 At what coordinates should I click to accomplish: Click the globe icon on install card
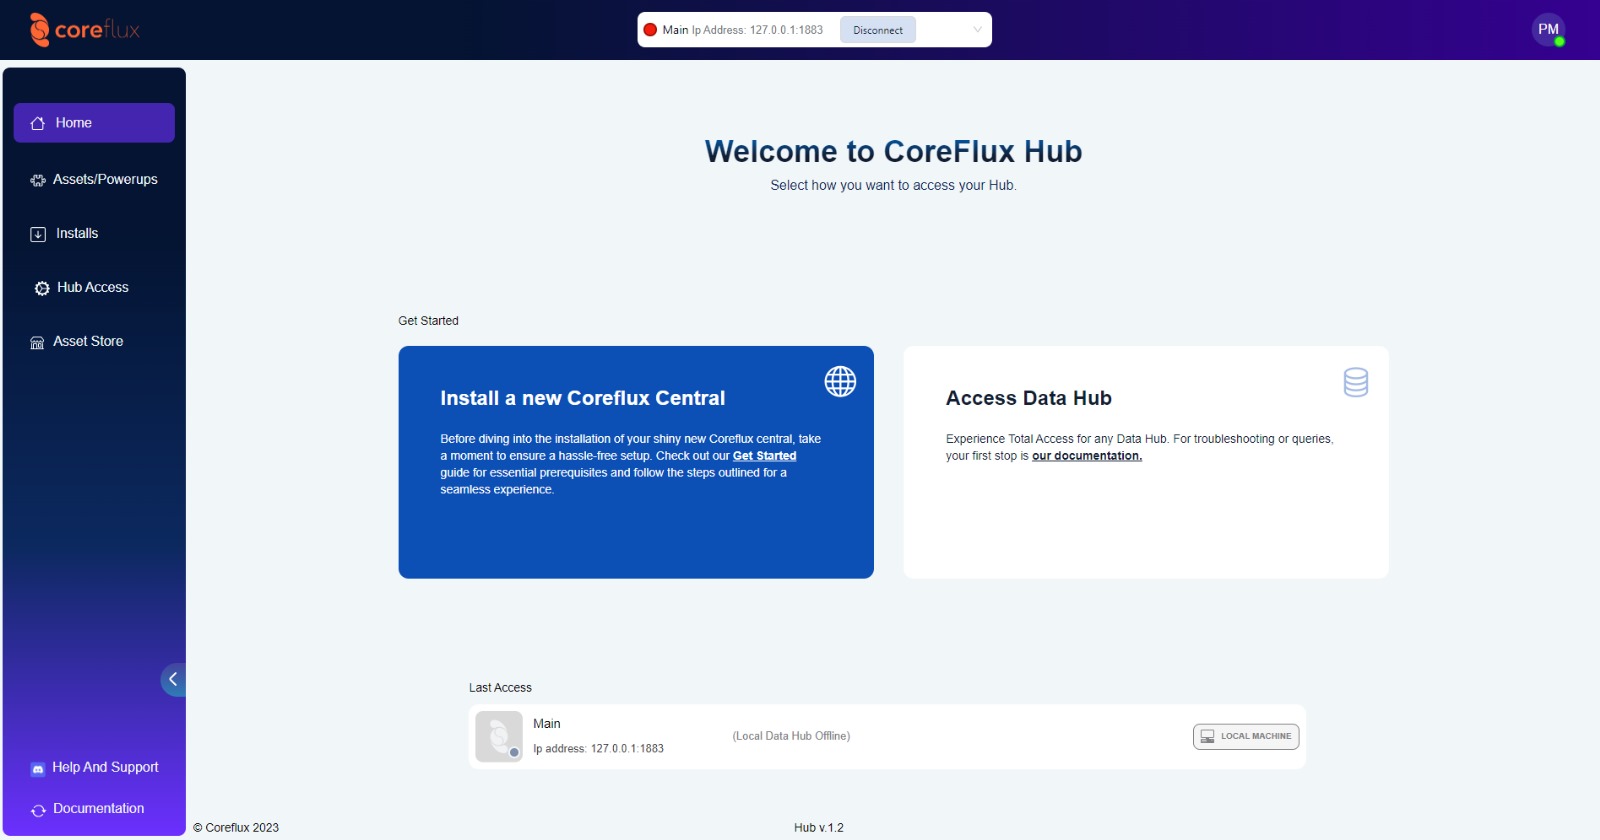pyautogui.click(x=840, y=381)
